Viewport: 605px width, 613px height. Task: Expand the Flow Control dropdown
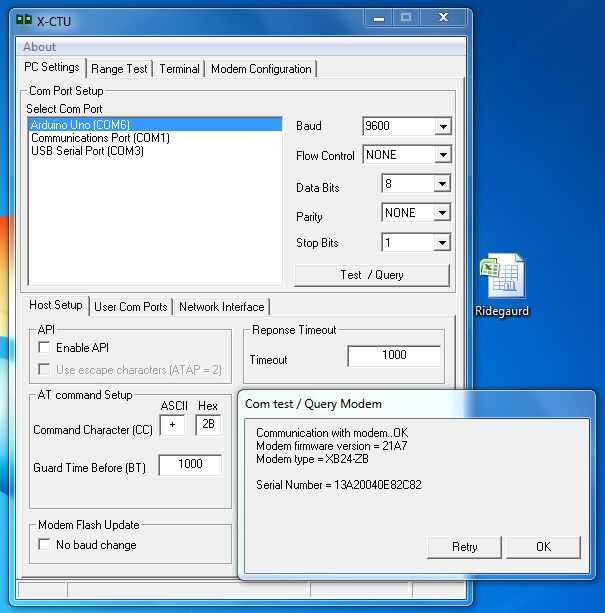[x=443, y=155]
